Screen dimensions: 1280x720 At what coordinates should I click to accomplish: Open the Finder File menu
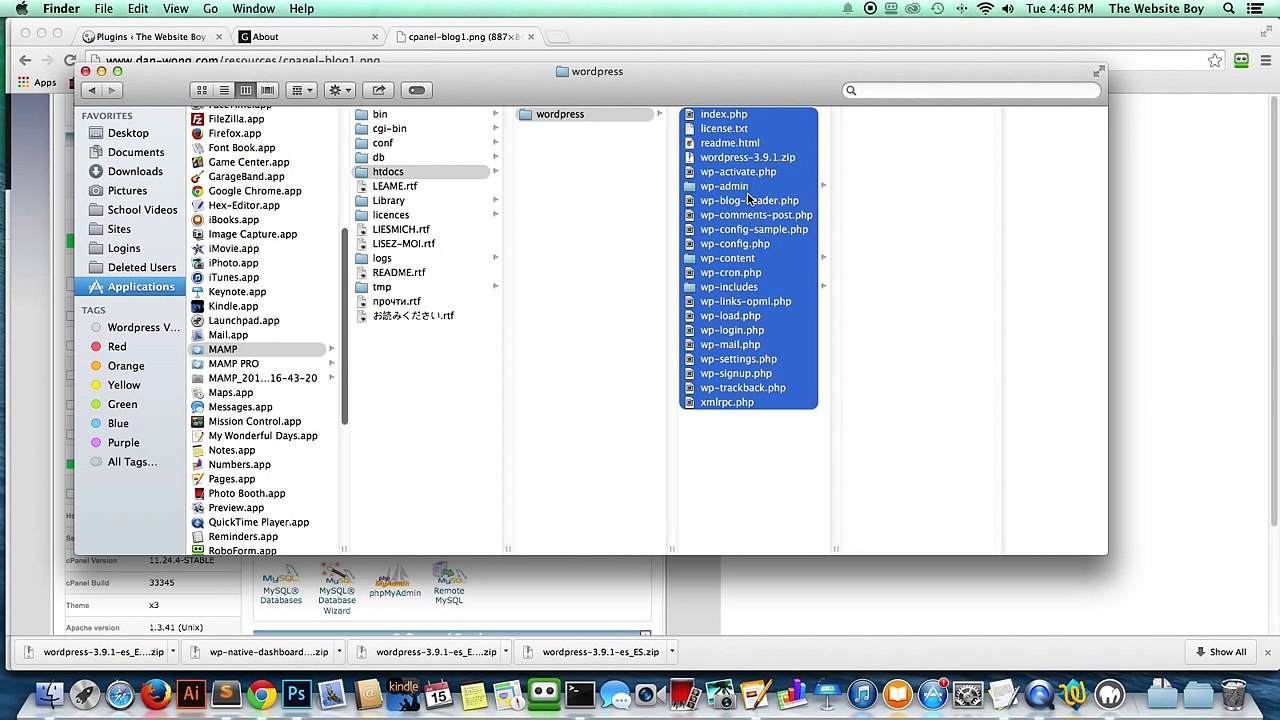pyautogui.click(x=103, y=9)
